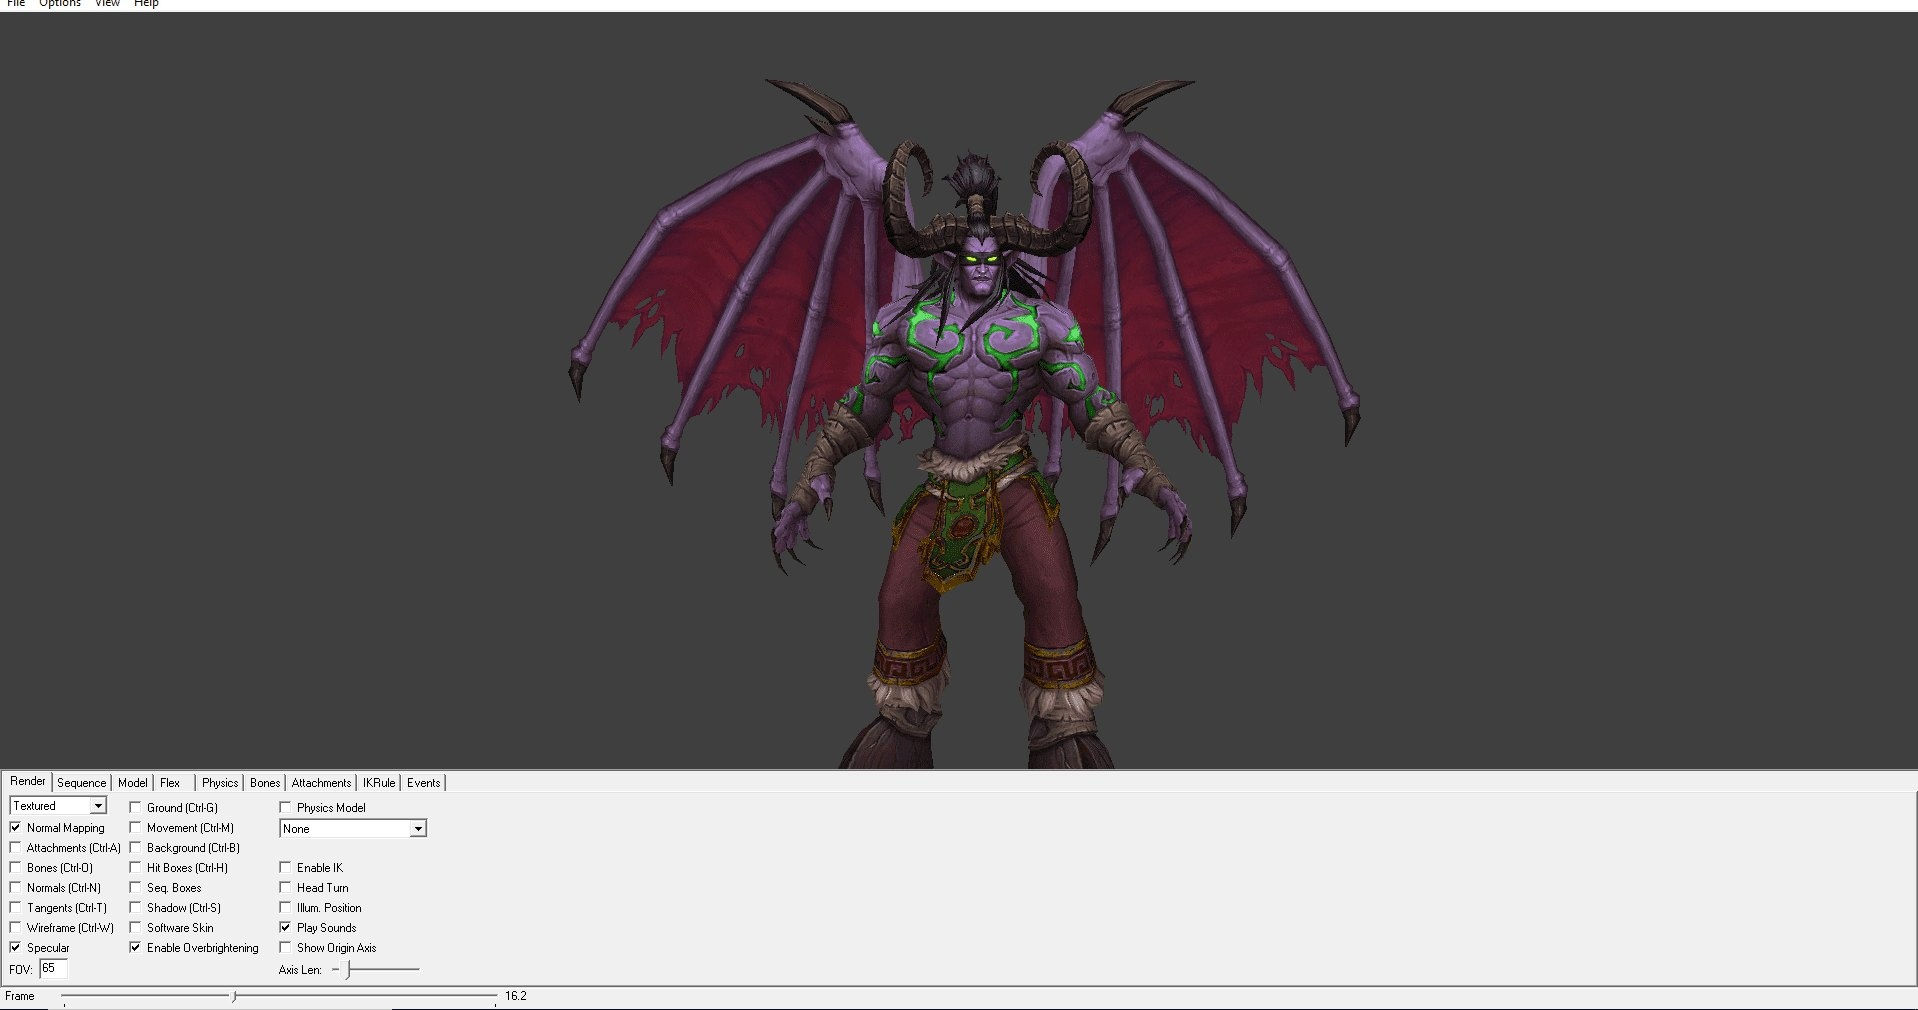Disable Normal Mapping checkbox
The height and width of the screenshot is (1010, 1918).
pyautogui.click(x=15, y=827)
